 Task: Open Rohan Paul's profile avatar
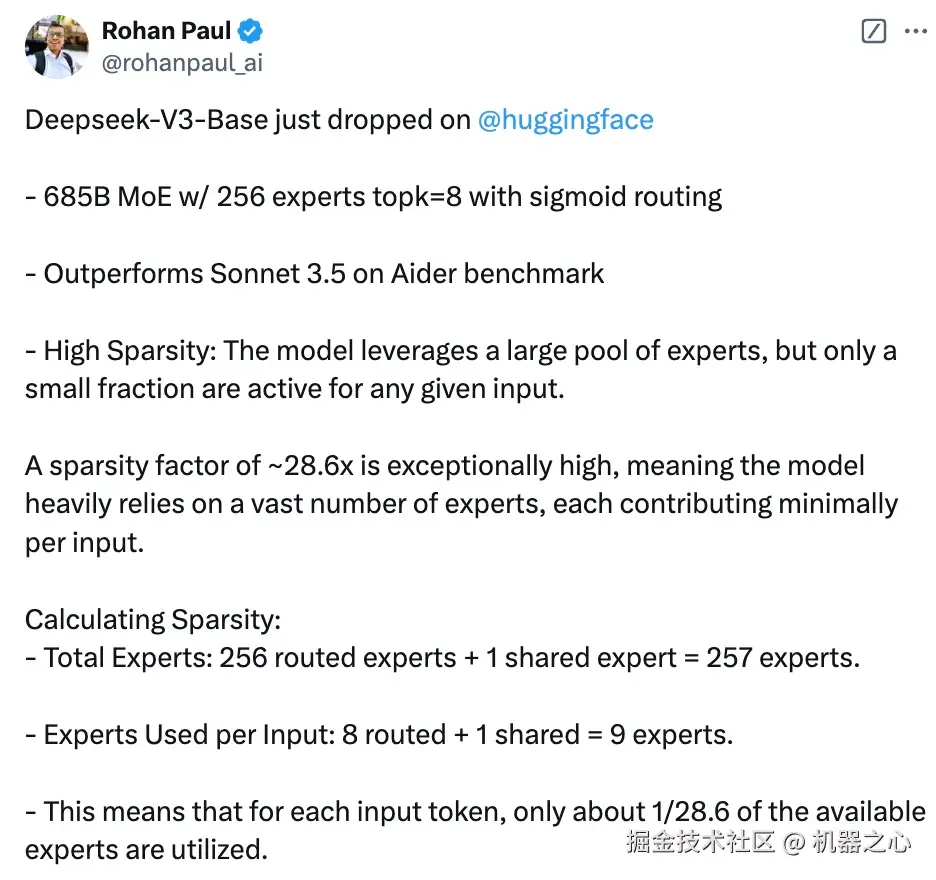coord(57,47)
